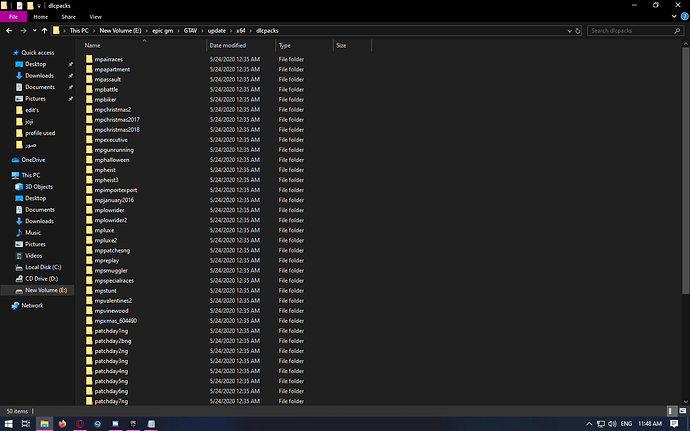Select the mpchristmas2018 folder row
The height and width of the screenshot is (431, 690).
click(x=117, y=129)
